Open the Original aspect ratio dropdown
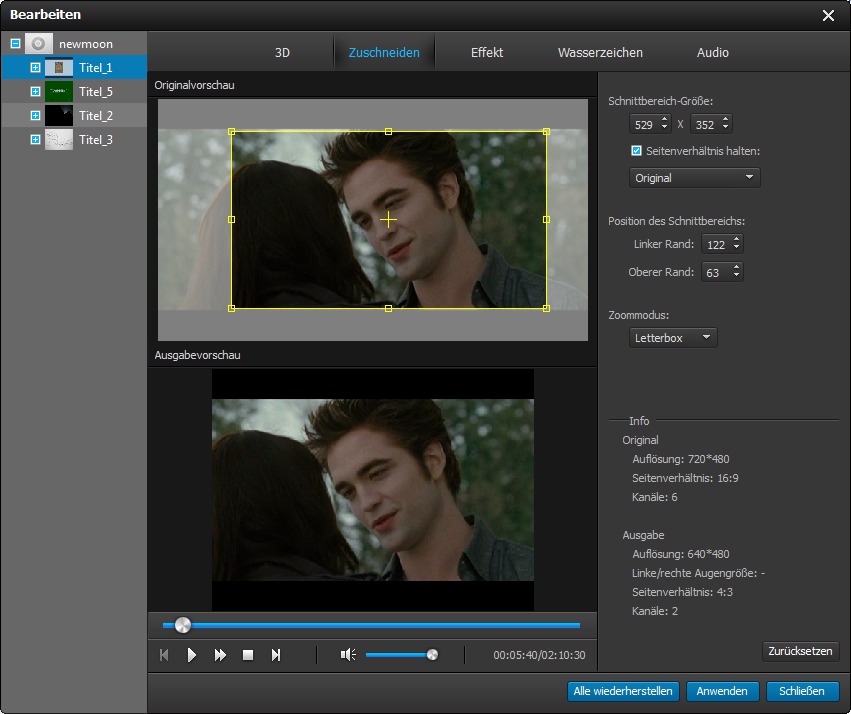 pyautogui.click(x=695, y=177)
